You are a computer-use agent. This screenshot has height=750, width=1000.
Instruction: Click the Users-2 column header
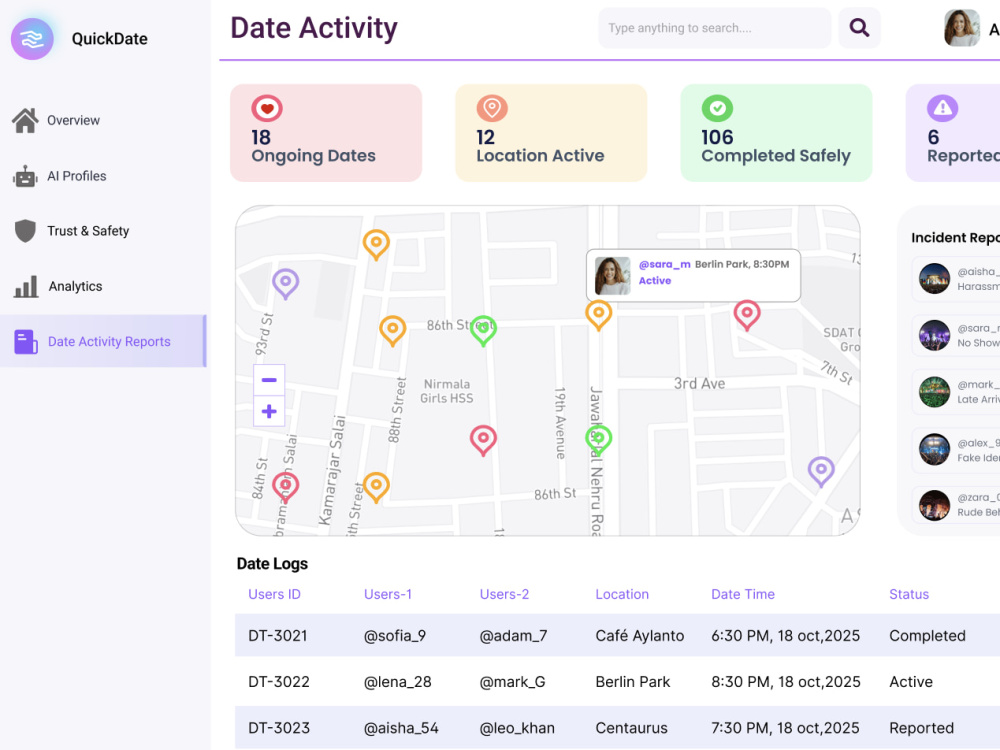click(x=504, y=594)
